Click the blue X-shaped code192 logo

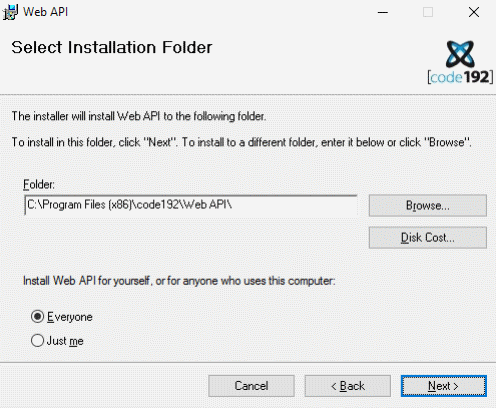(x=460, y=53)
